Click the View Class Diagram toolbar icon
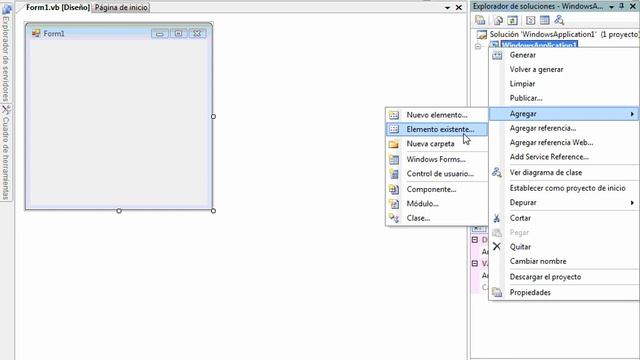 [559, 20]
